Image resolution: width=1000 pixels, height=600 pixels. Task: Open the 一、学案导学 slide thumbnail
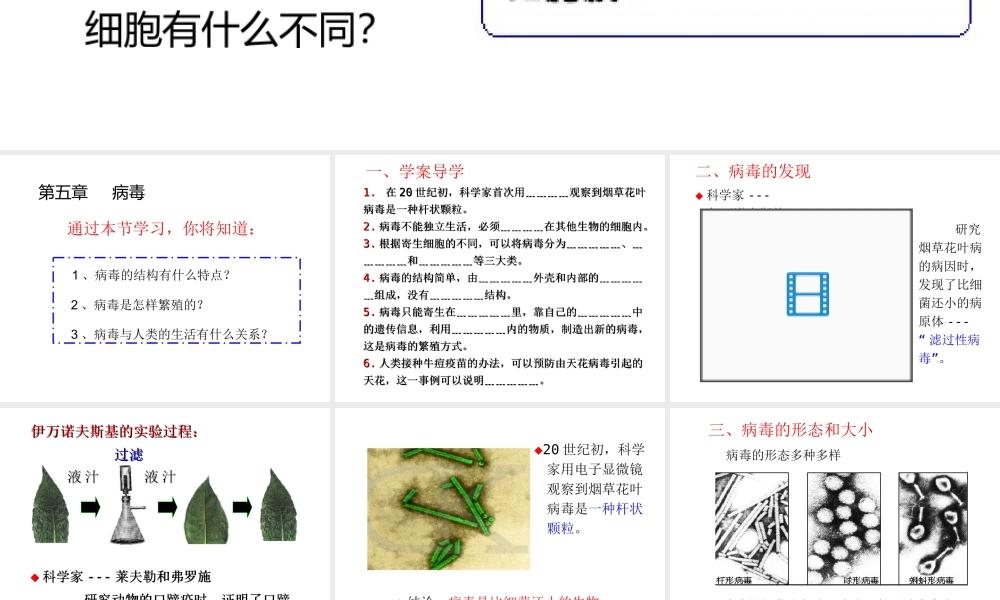[499, 279]
